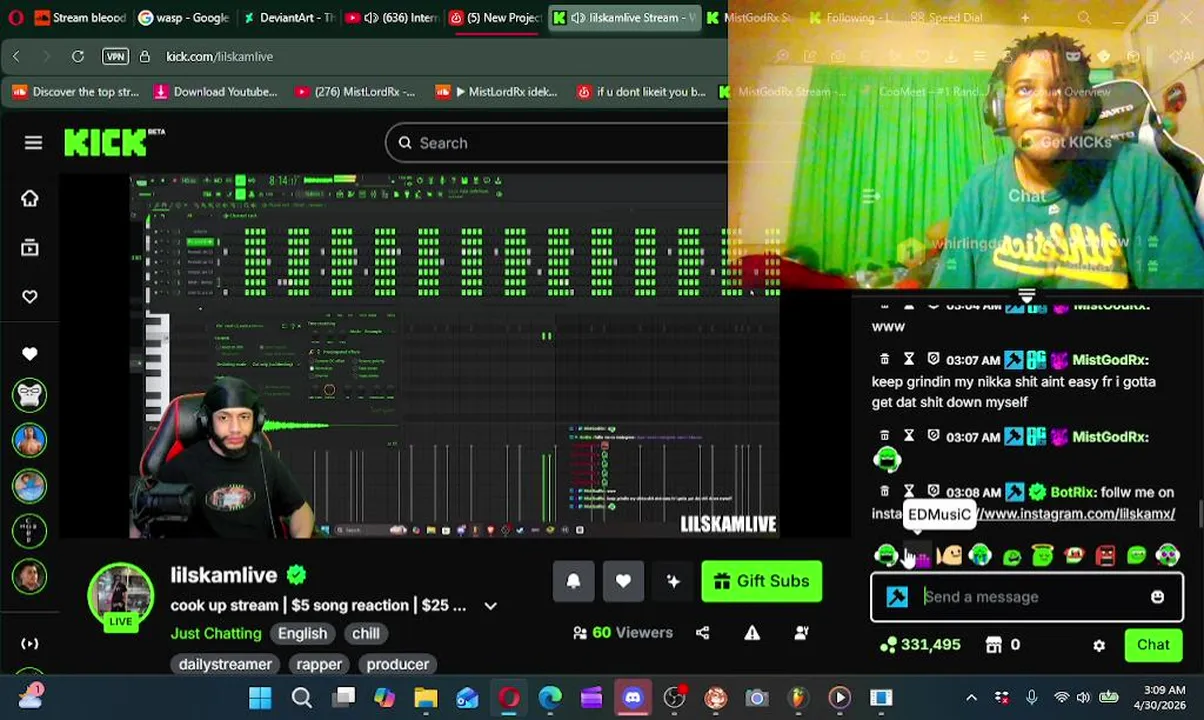Image resolution: width=1204 pixels, height=720 pixels.
Task: Delete the 'keep grindin' MistGodRx message via trash icon
Action: 884,359
